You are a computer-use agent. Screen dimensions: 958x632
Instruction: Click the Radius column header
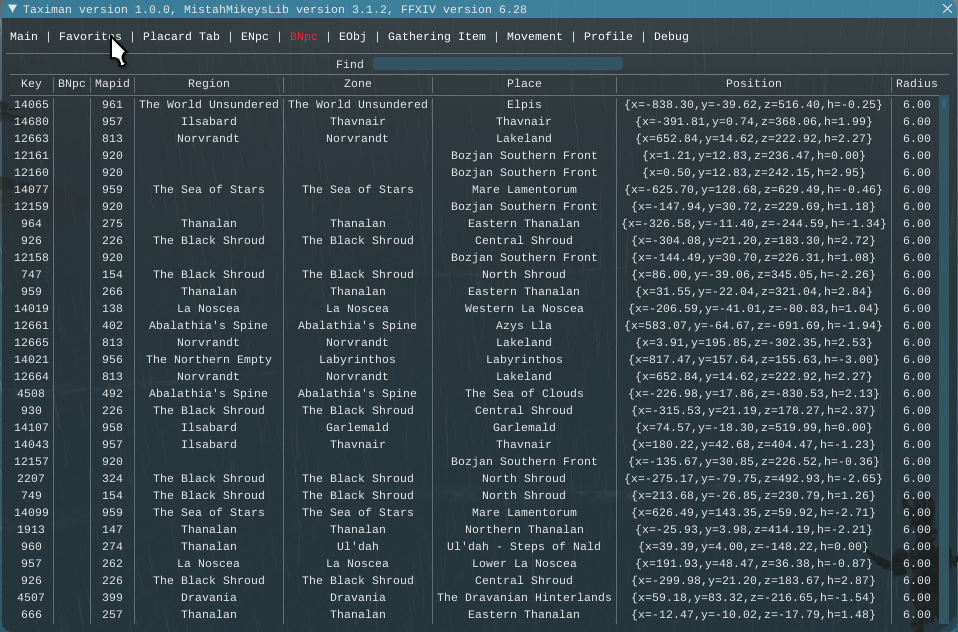(x=916, y=84)
